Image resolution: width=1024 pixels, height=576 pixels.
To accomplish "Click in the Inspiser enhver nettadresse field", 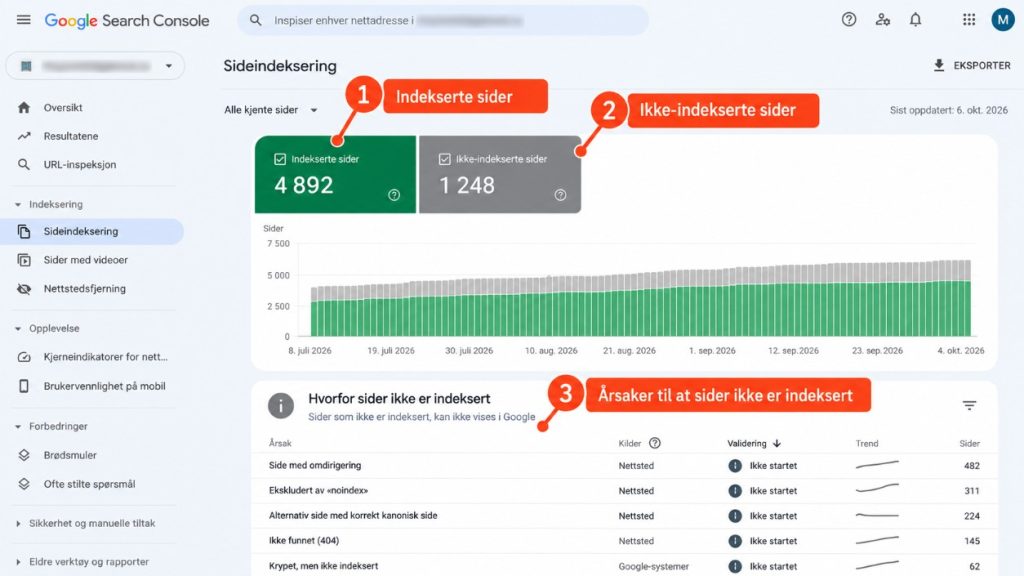I will click(443, 20).
